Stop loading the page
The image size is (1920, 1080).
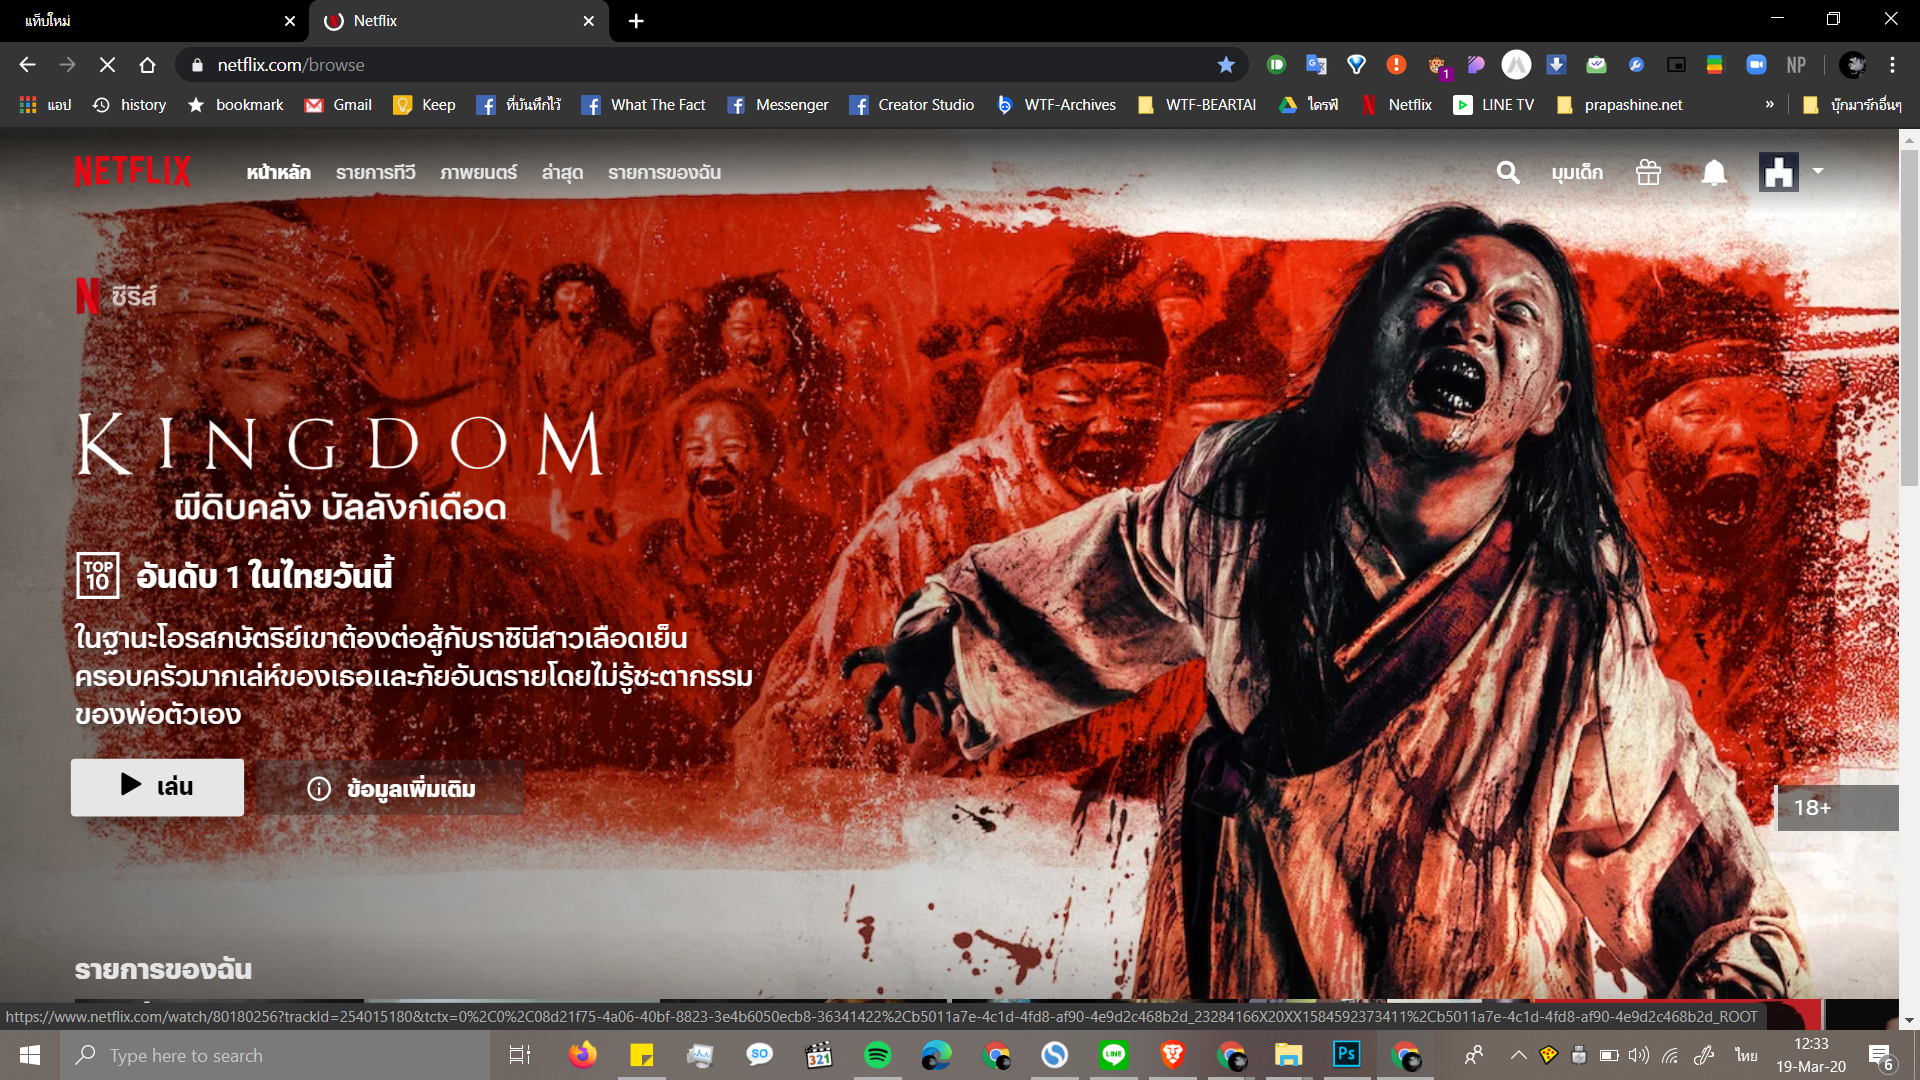(x=107, y=65)
